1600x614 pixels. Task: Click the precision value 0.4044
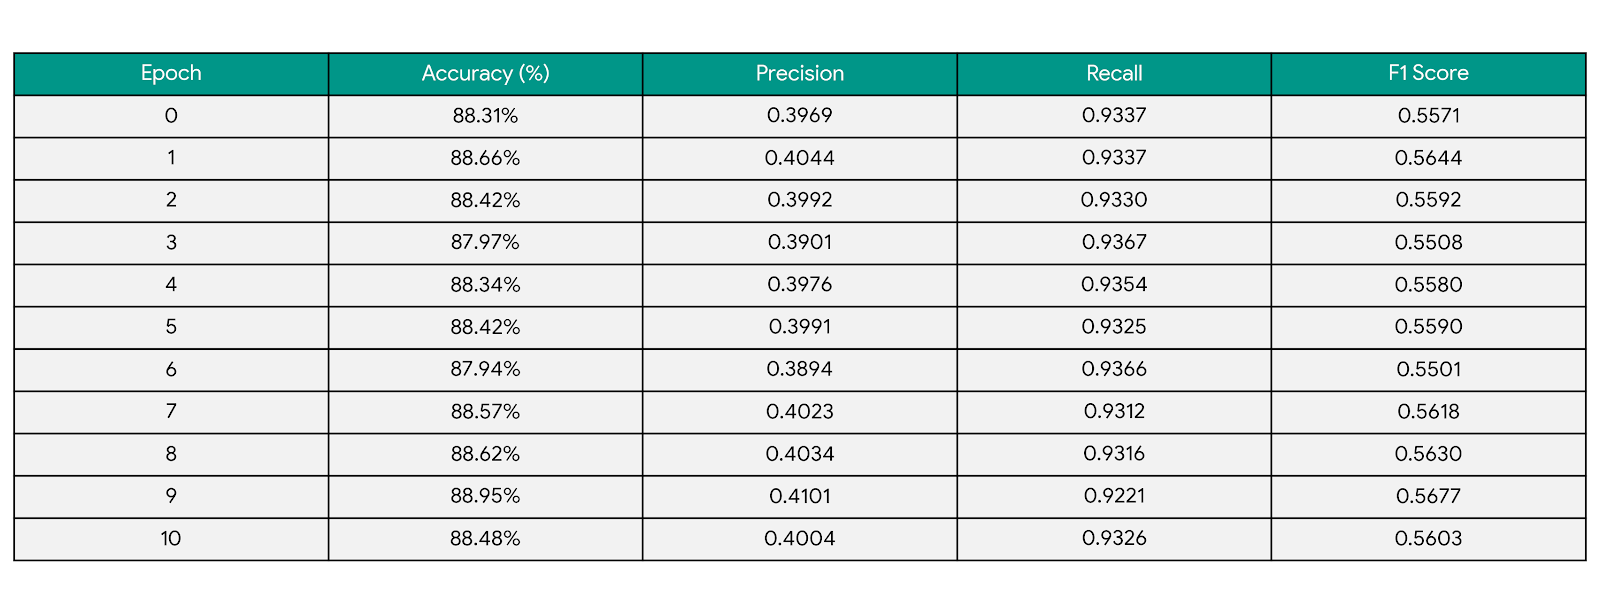point(799,158)
